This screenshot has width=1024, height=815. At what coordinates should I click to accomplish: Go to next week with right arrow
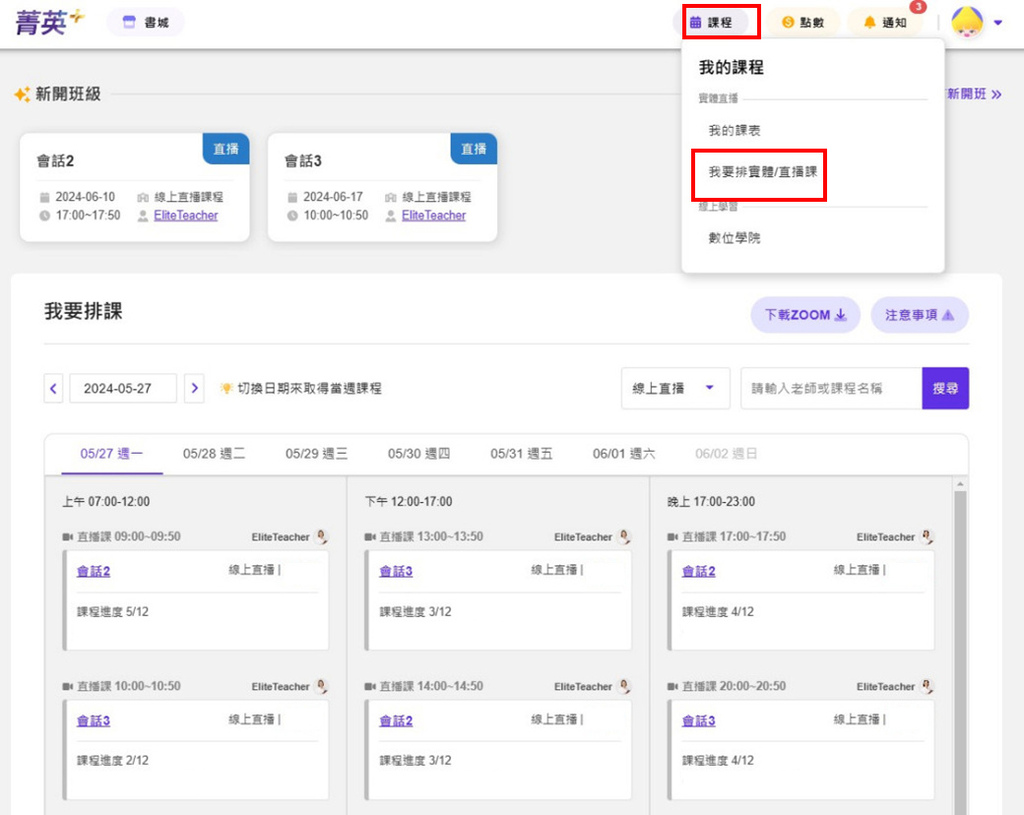(195, 388)
